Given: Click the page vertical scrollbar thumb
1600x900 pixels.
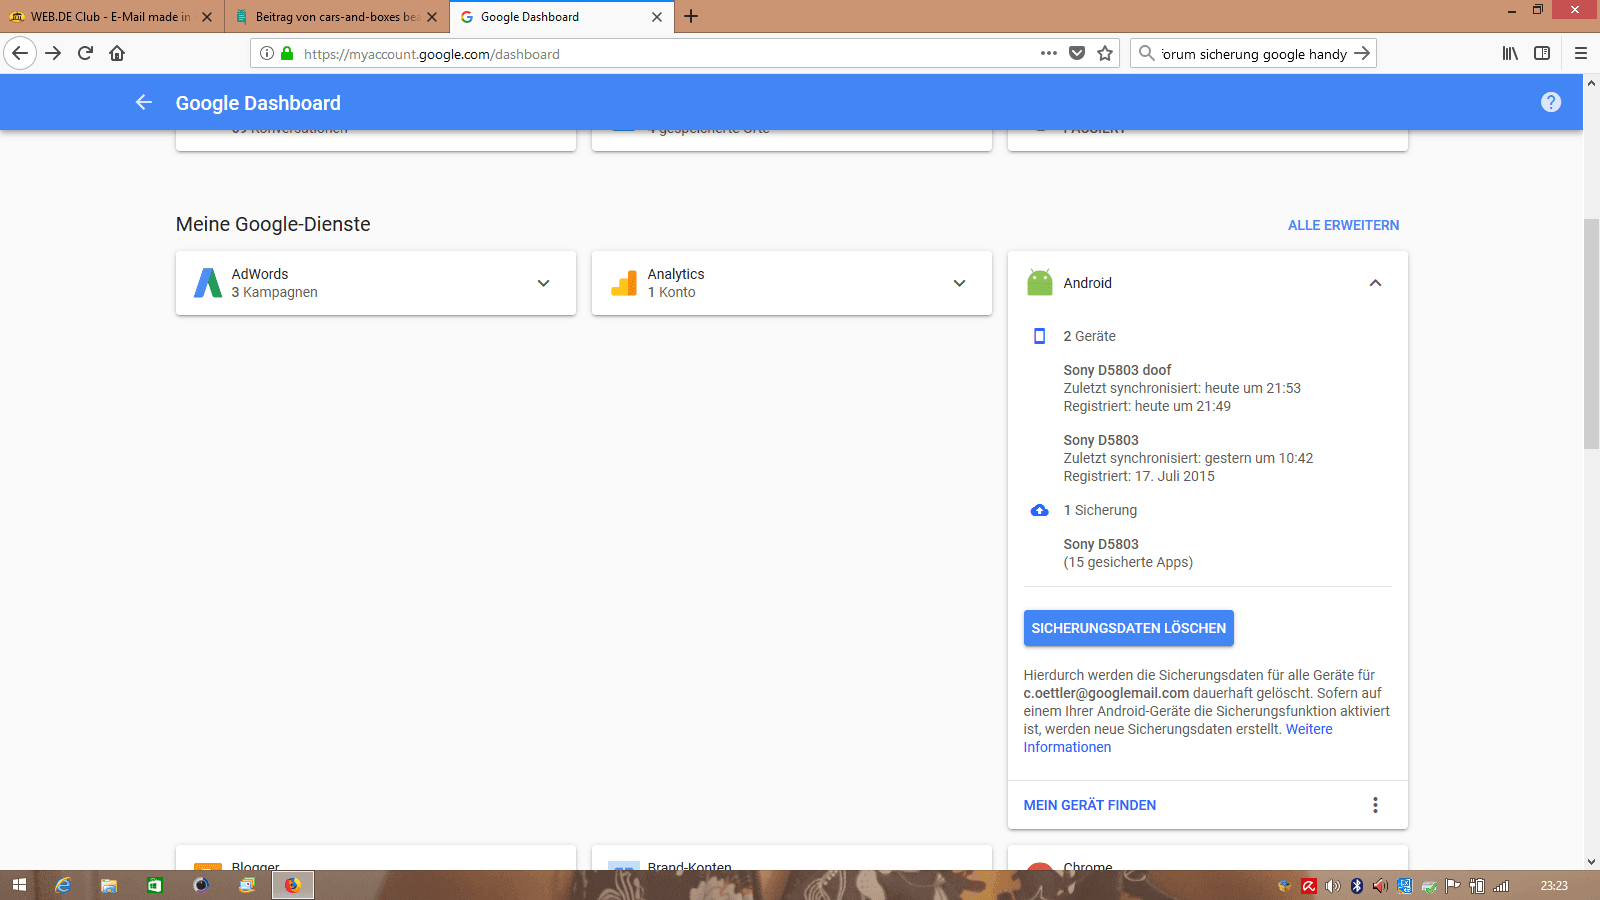Looking at the screenshot, I should click(x=1591, y=333).
